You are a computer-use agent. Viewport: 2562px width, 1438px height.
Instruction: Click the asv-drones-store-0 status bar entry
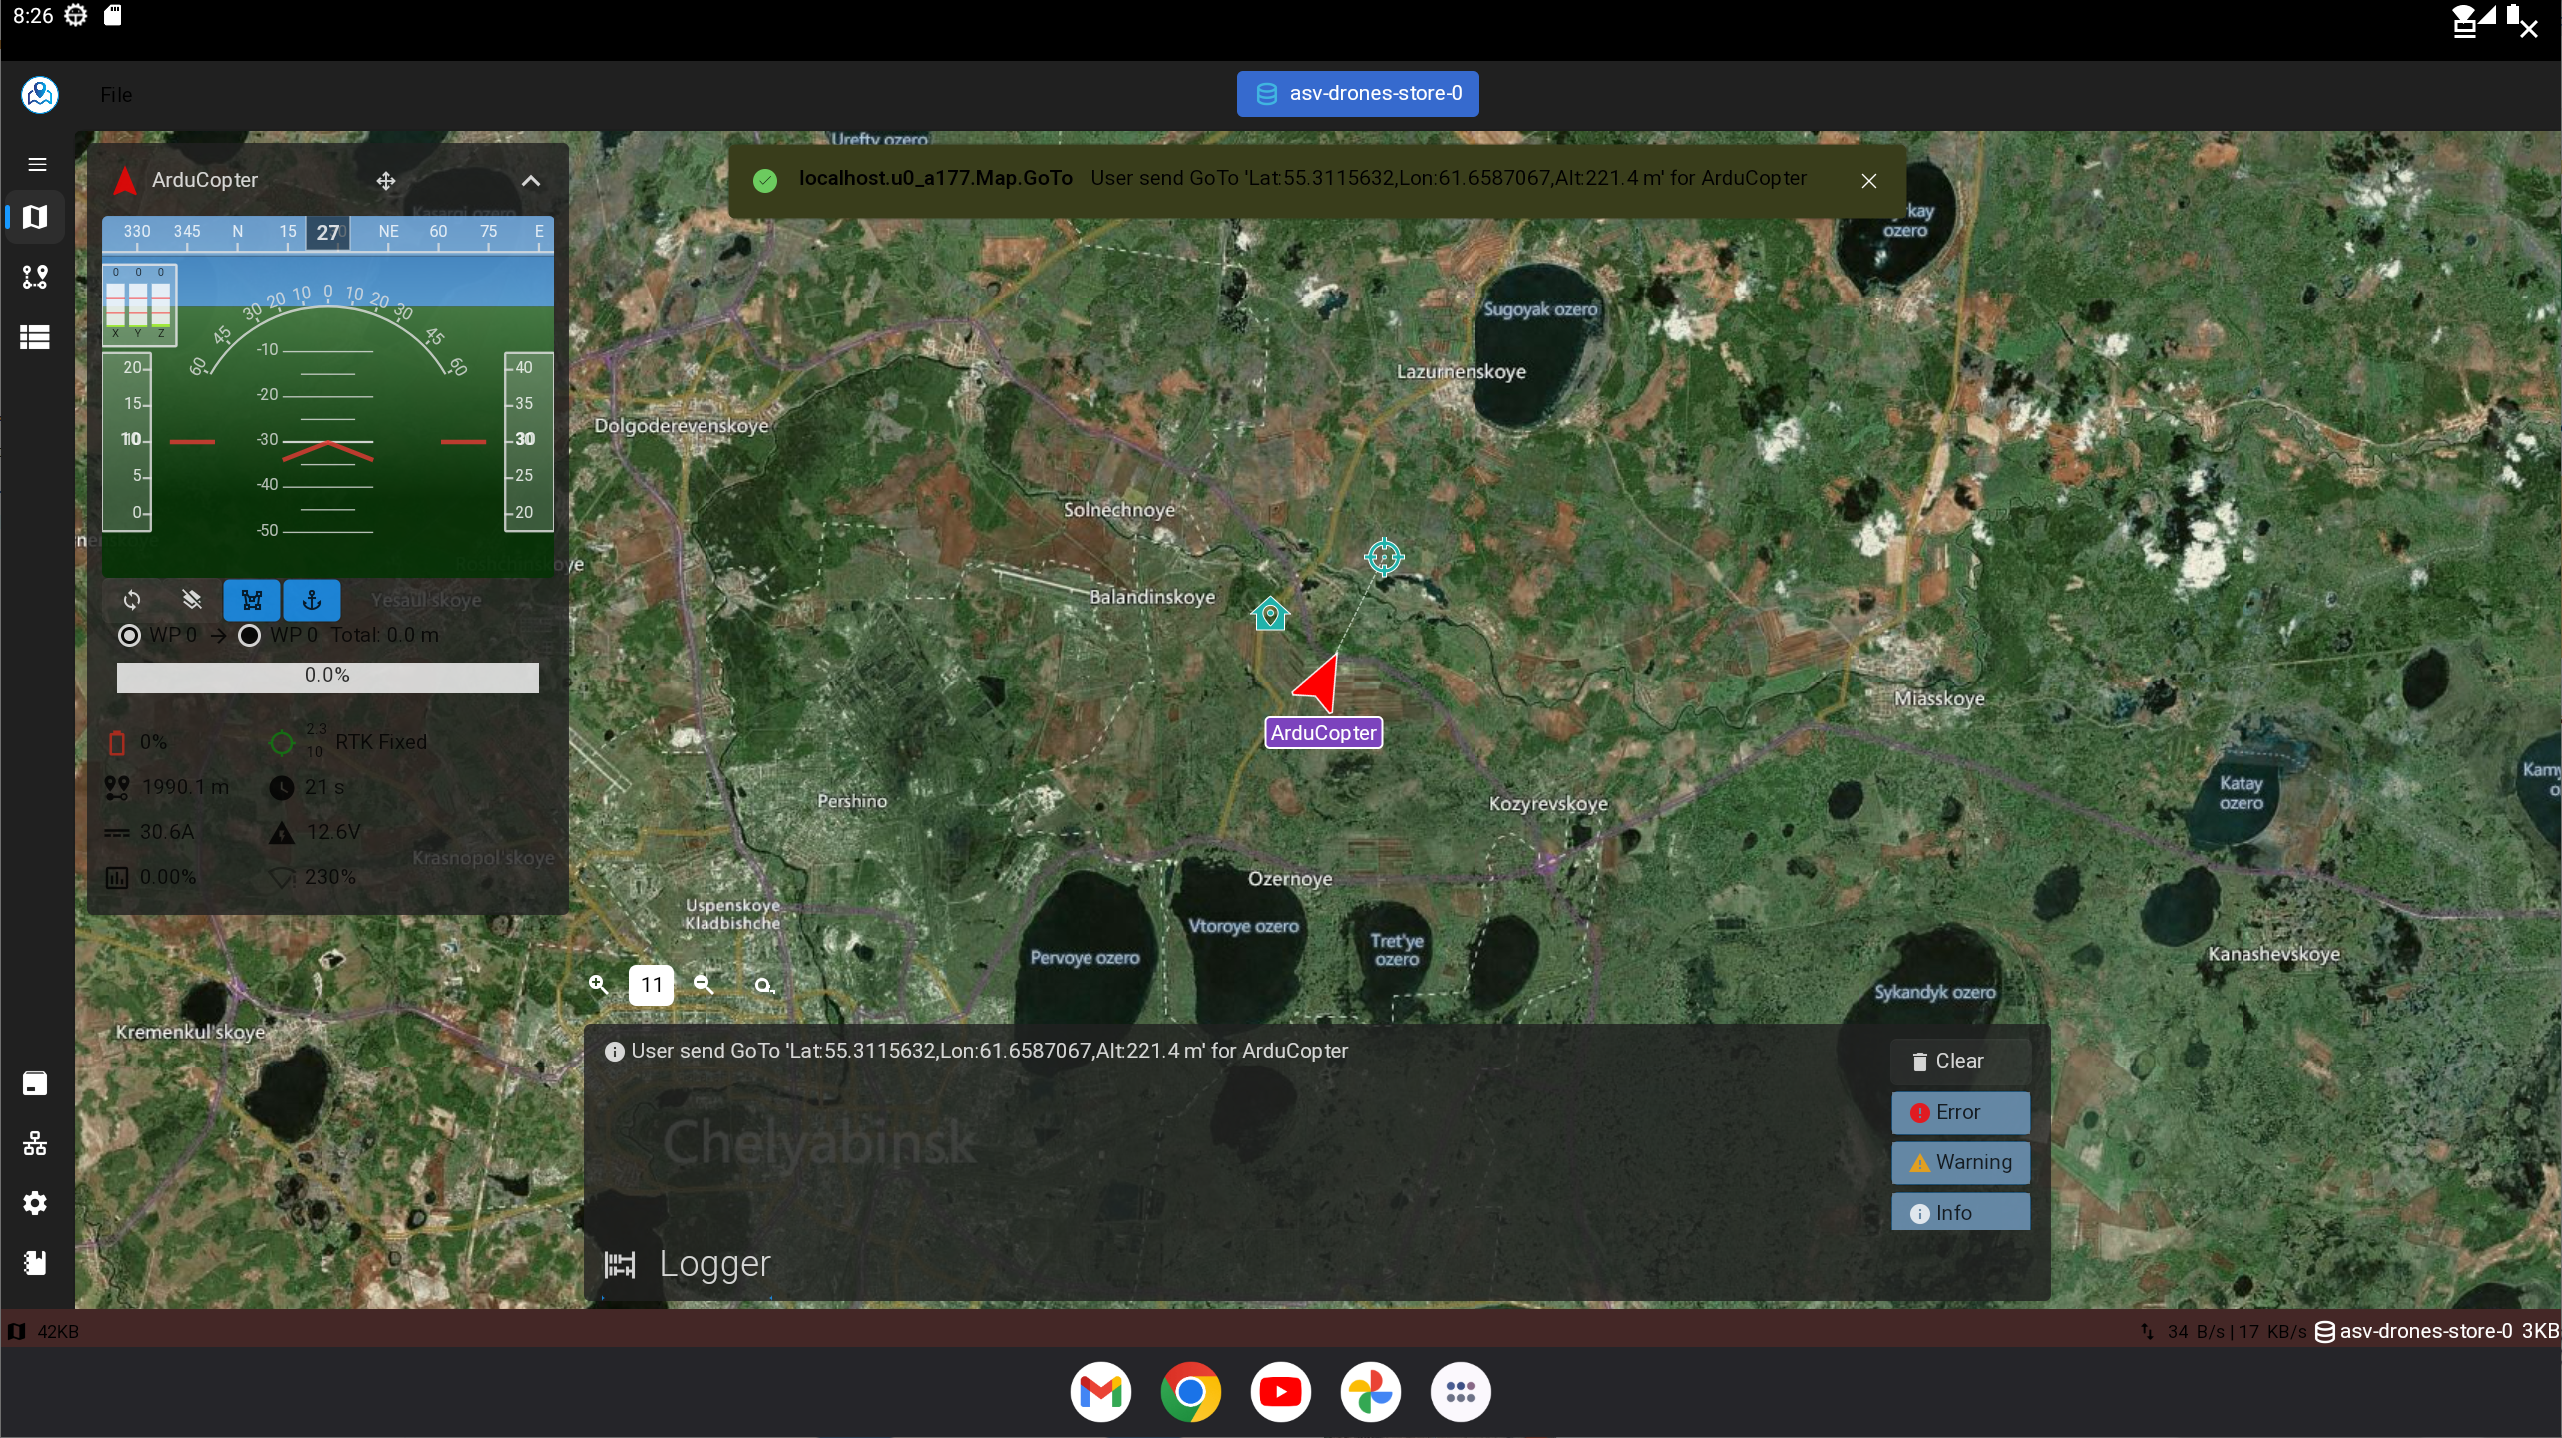click(x=2436, y=1331)
